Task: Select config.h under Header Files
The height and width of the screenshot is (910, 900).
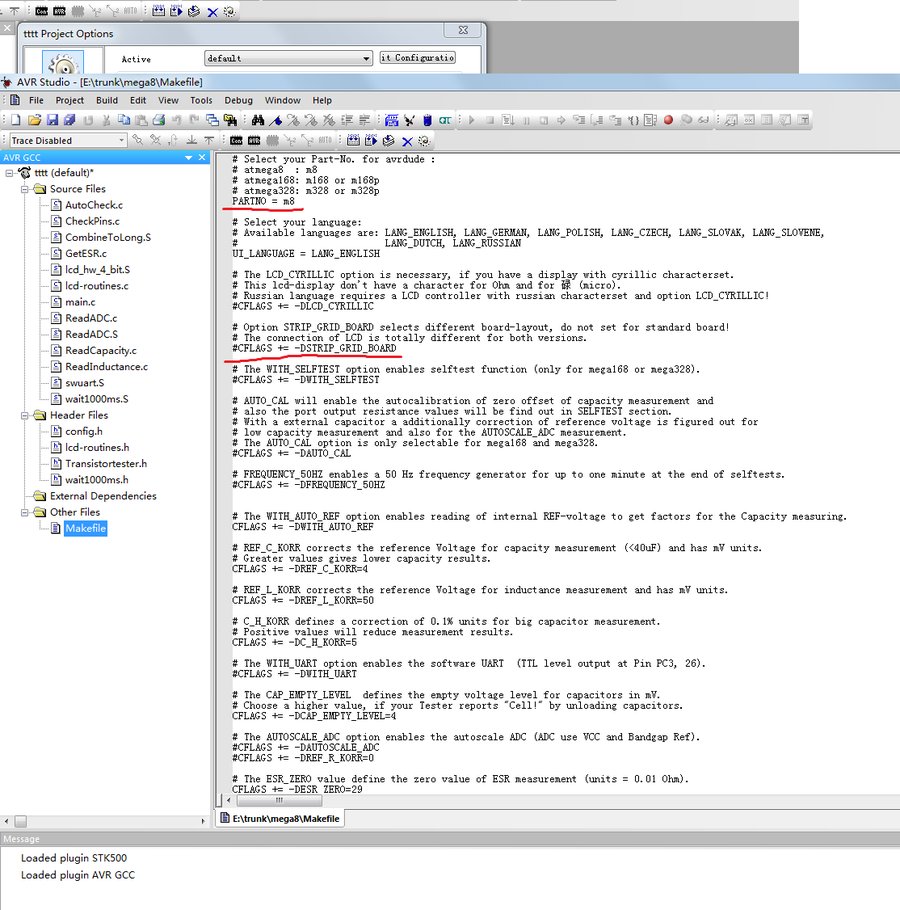Action: pyautogui.click(x=84, y=431)
